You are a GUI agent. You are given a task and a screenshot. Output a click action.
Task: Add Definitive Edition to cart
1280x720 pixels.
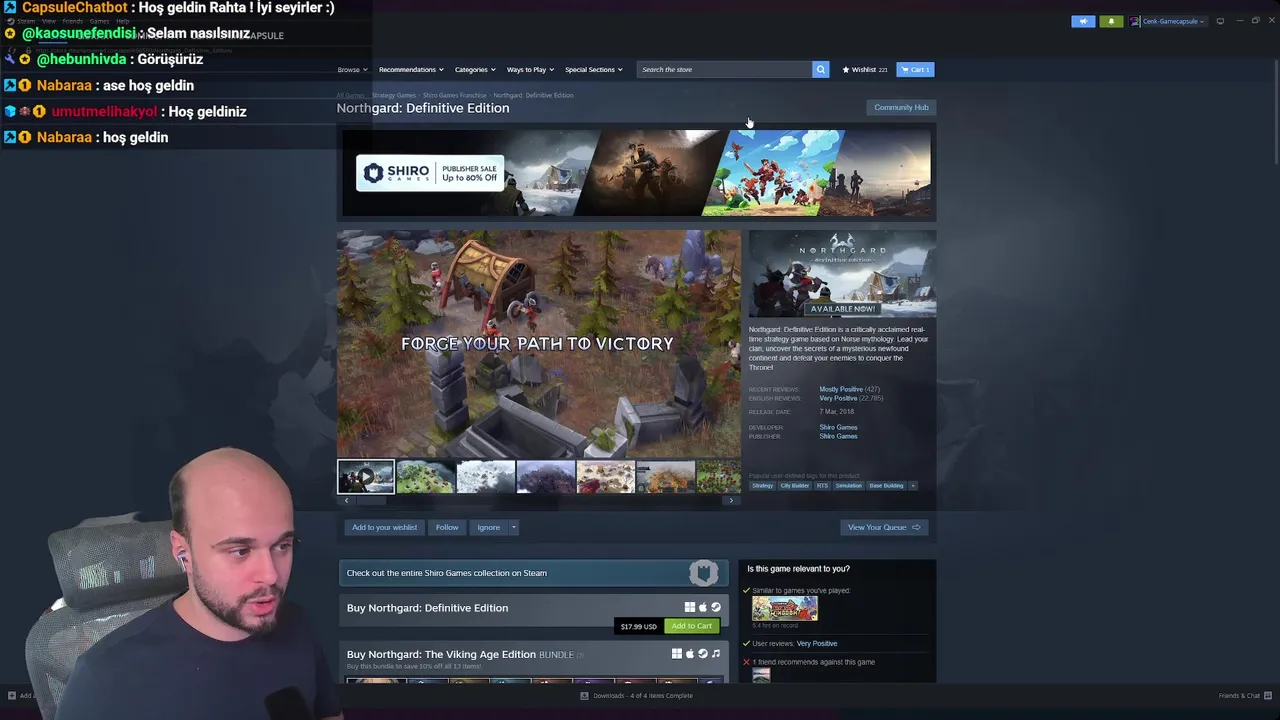[x=692, y=626]
